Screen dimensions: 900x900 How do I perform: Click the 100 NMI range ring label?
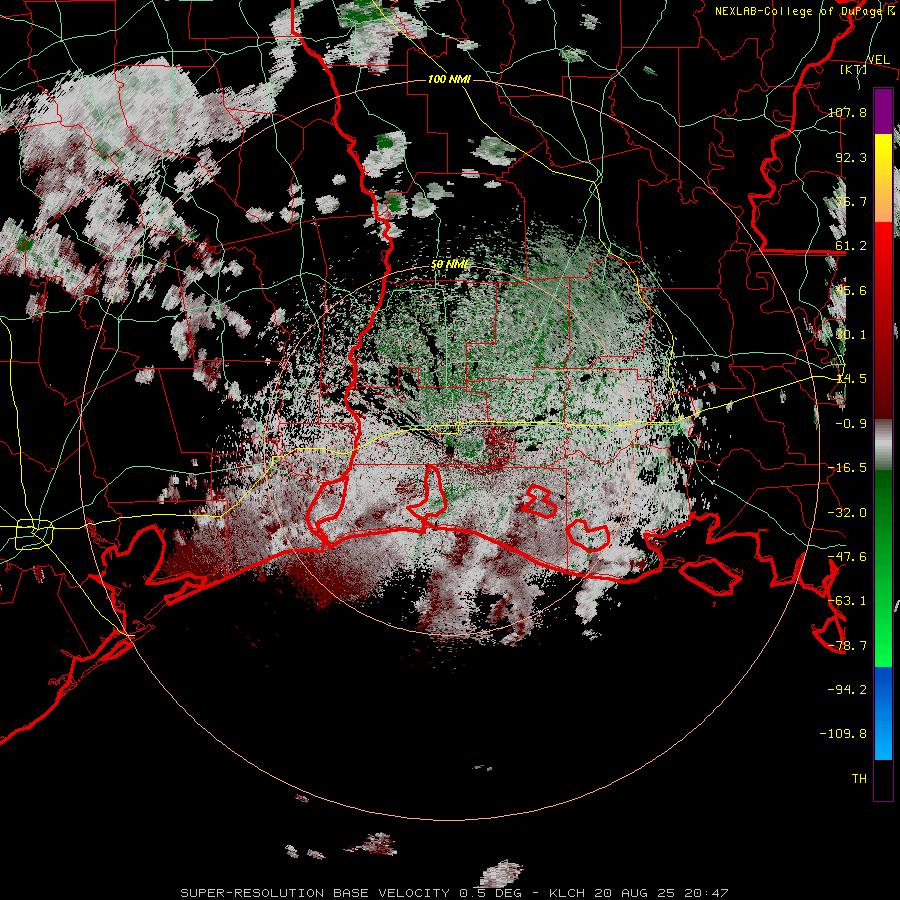[449, 79]
